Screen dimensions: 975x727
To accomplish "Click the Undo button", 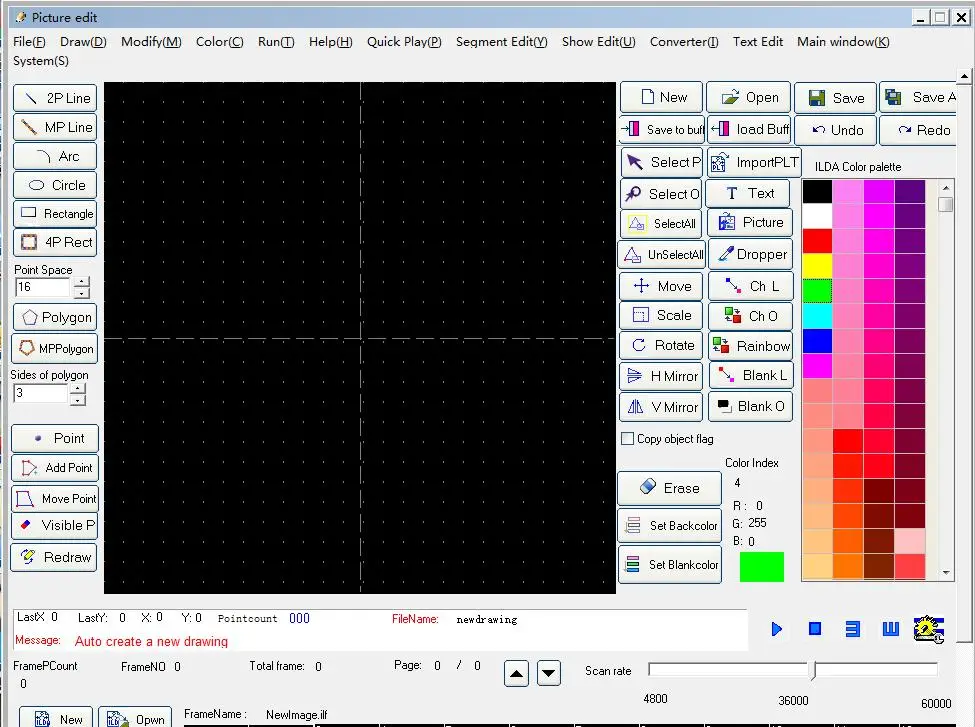I will [836, 130].
